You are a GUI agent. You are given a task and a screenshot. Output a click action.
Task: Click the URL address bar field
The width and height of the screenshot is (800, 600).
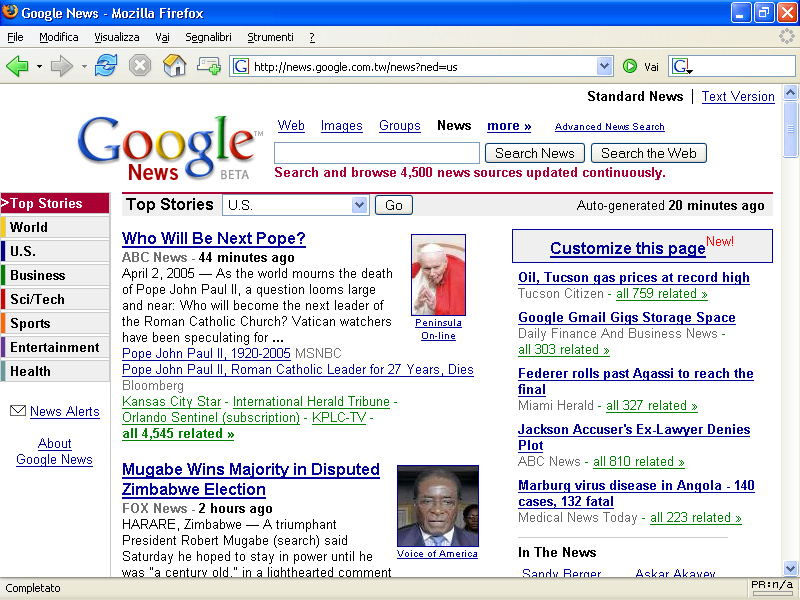click(x=423, y=66)
